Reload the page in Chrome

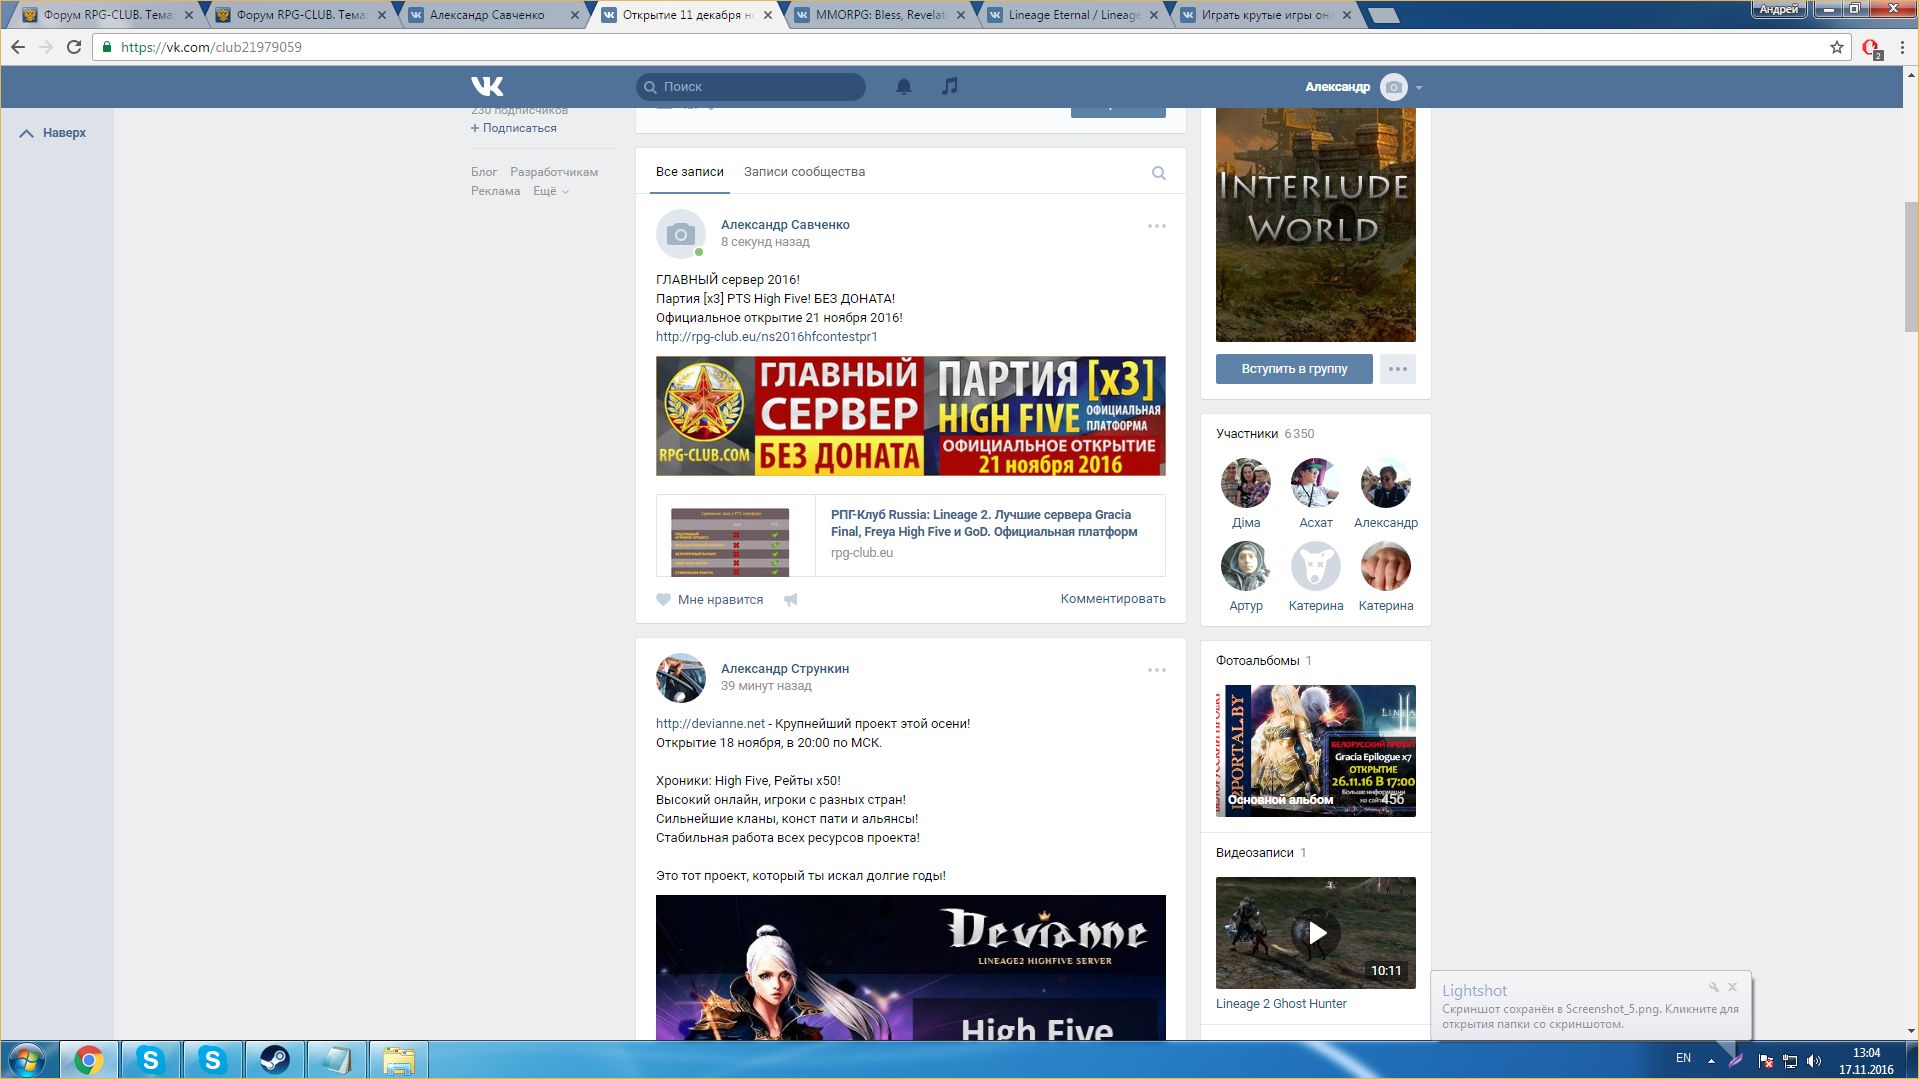(74, 47)
